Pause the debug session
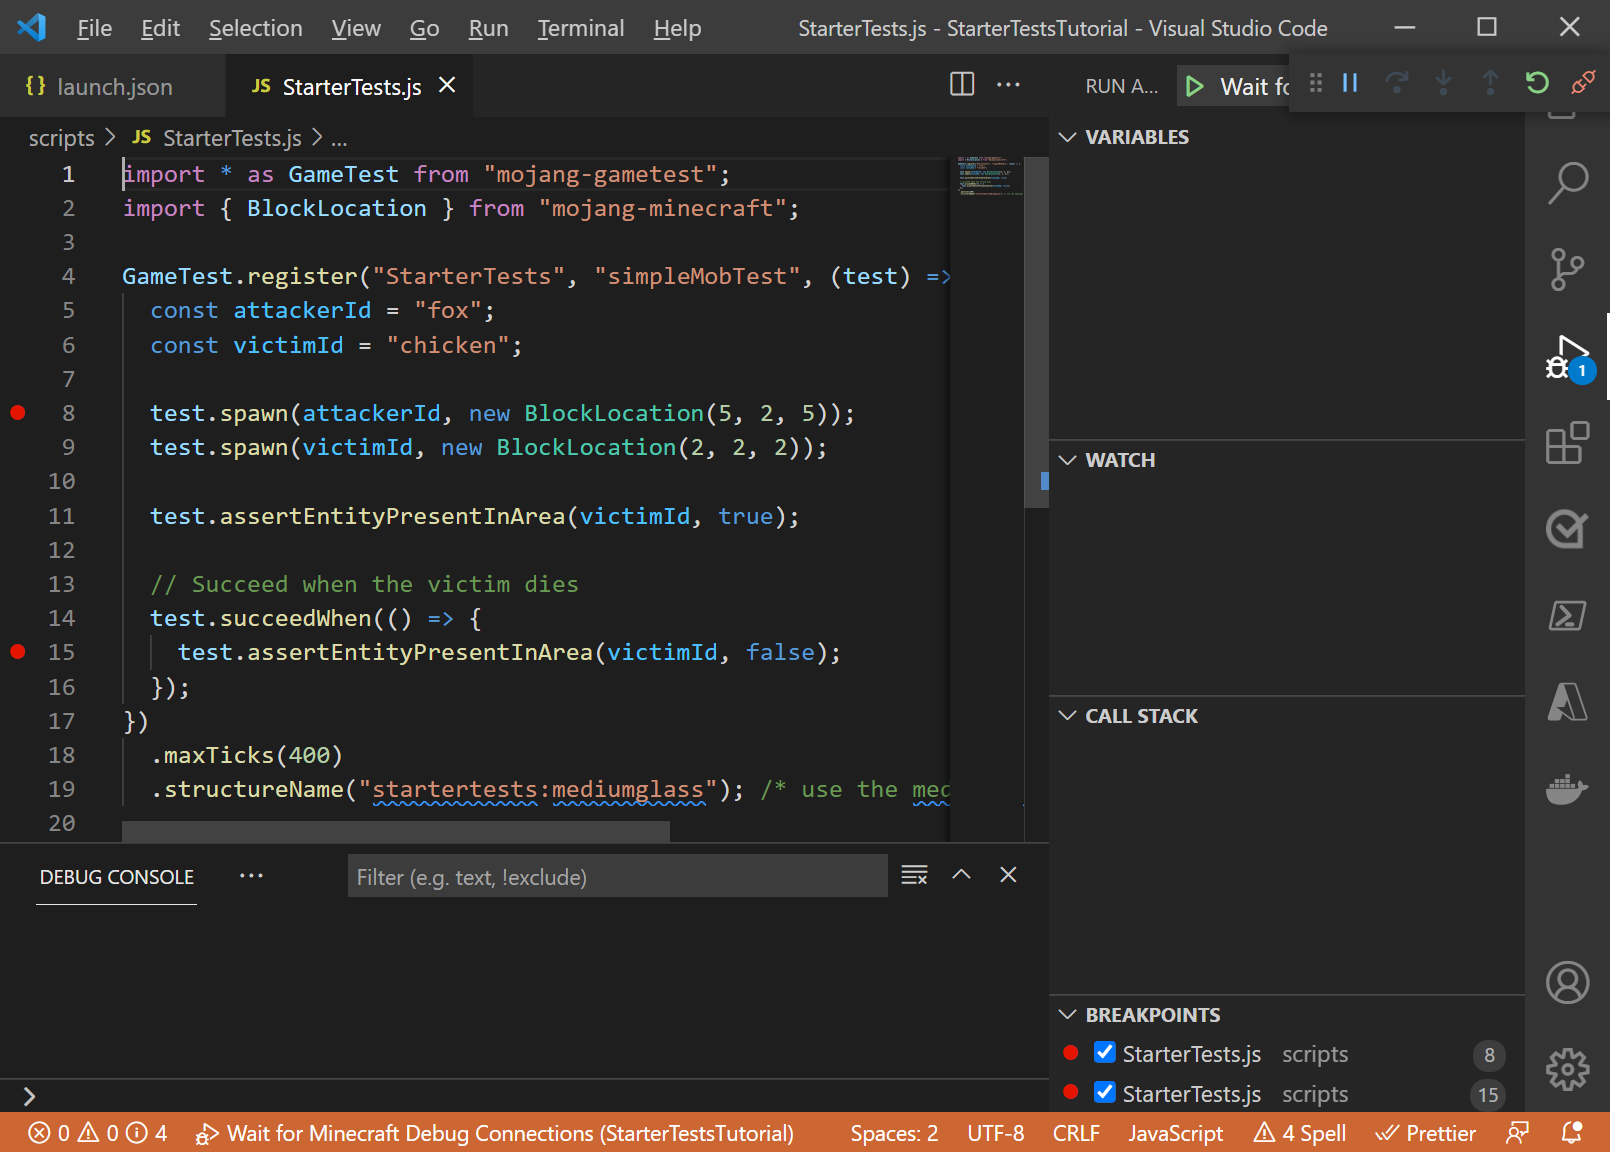 coord(1350,83)
